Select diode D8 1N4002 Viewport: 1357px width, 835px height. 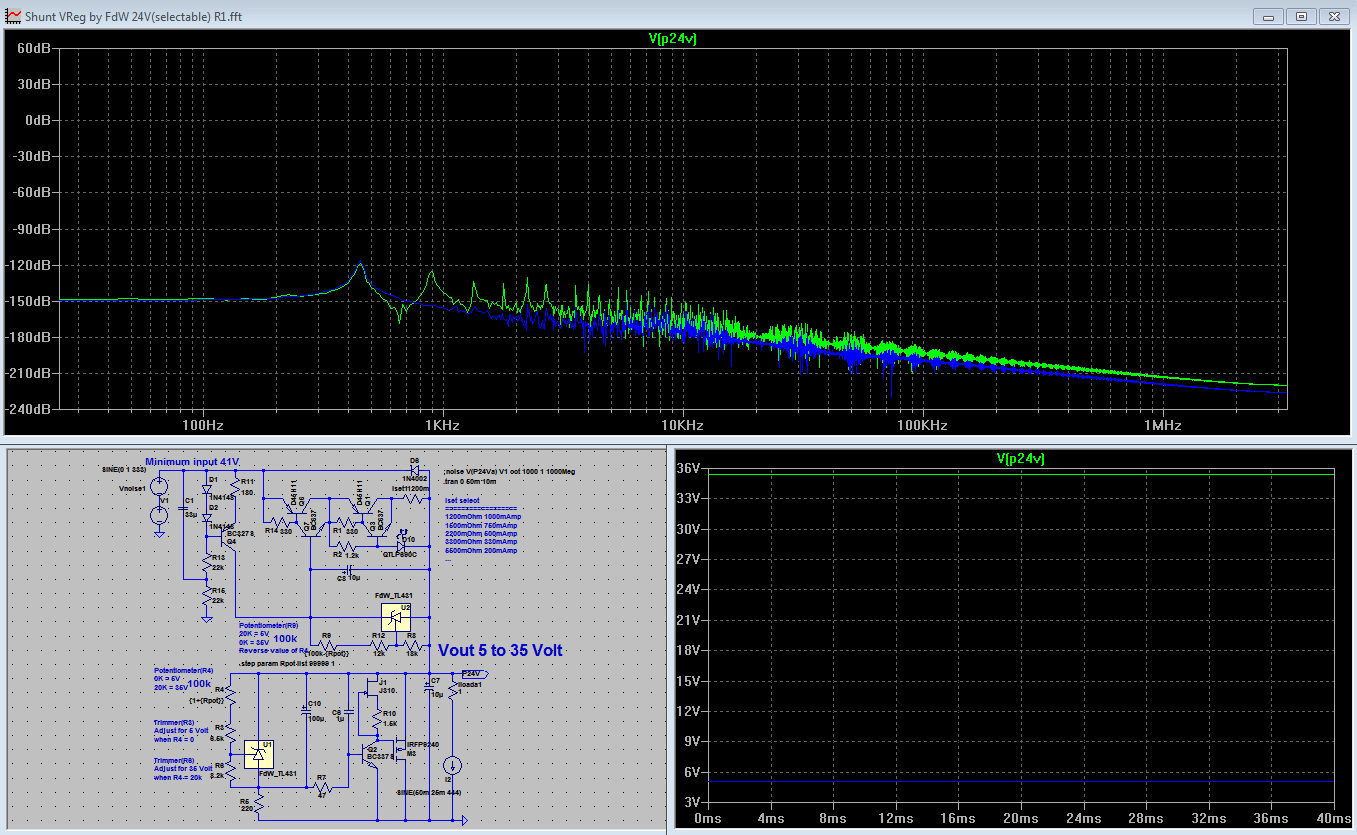coord(414,470)
